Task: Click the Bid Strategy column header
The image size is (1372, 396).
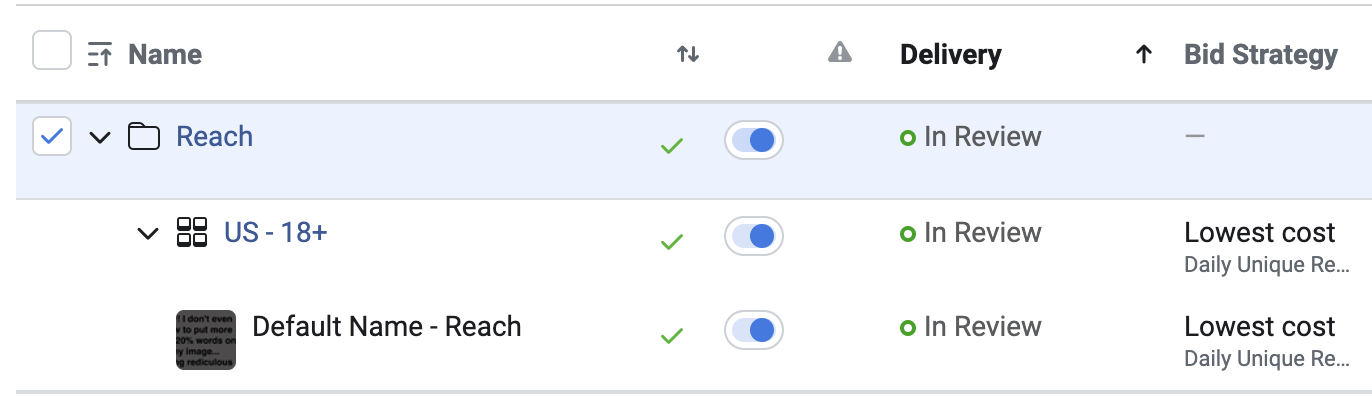Action: (x=1261, y=55)
